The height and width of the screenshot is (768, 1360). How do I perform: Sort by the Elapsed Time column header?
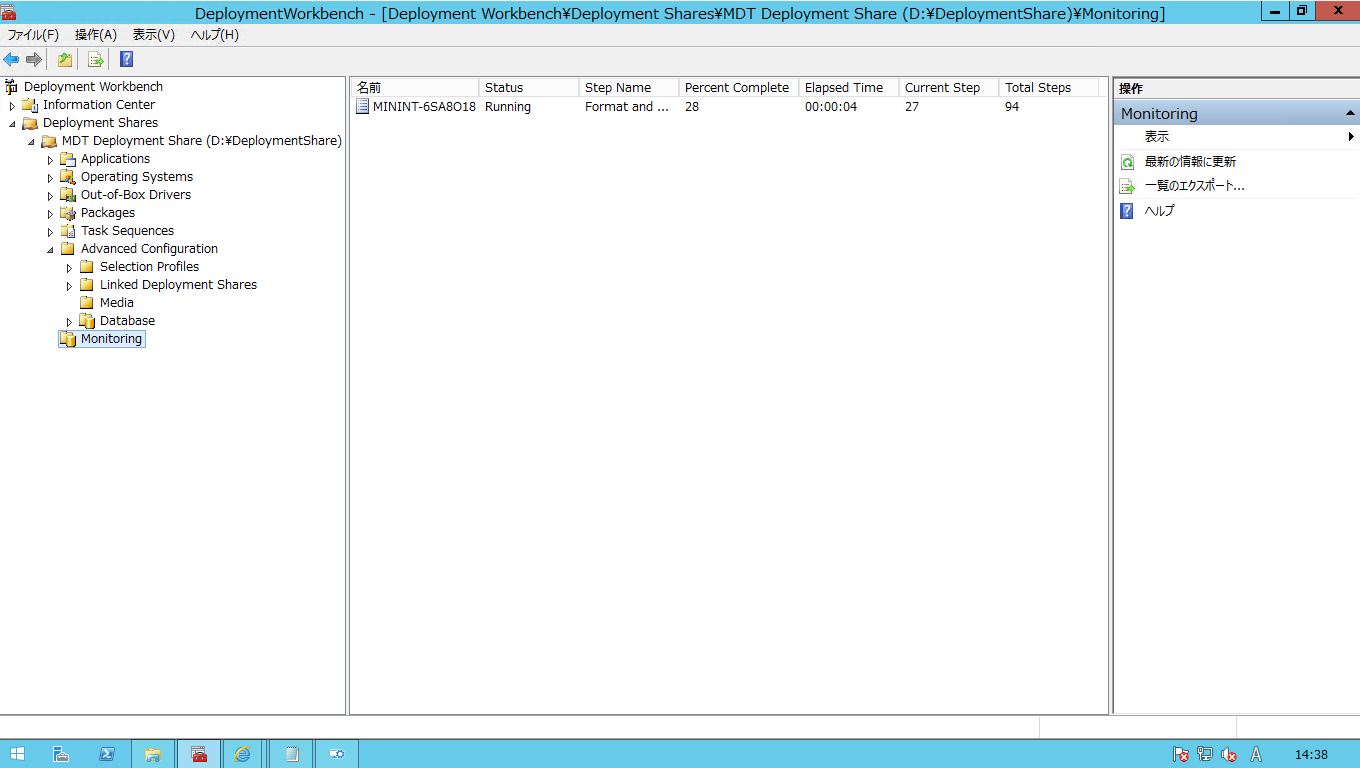coord(849,88)
